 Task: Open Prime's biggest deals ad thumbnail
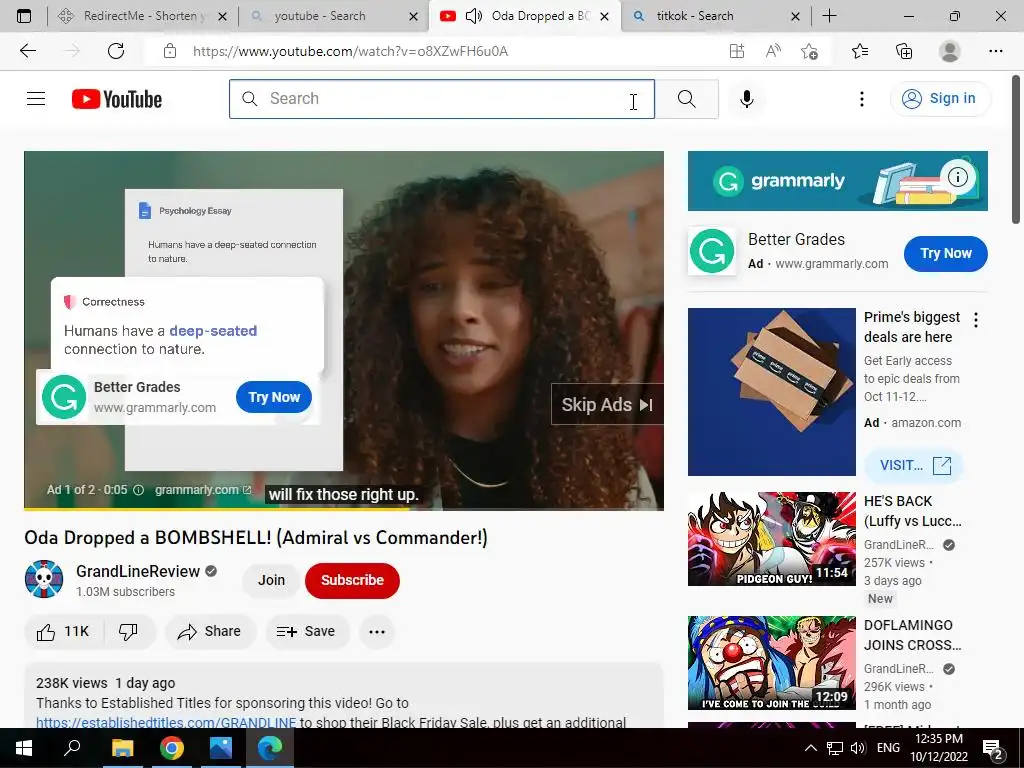click(x=771, y=392)
